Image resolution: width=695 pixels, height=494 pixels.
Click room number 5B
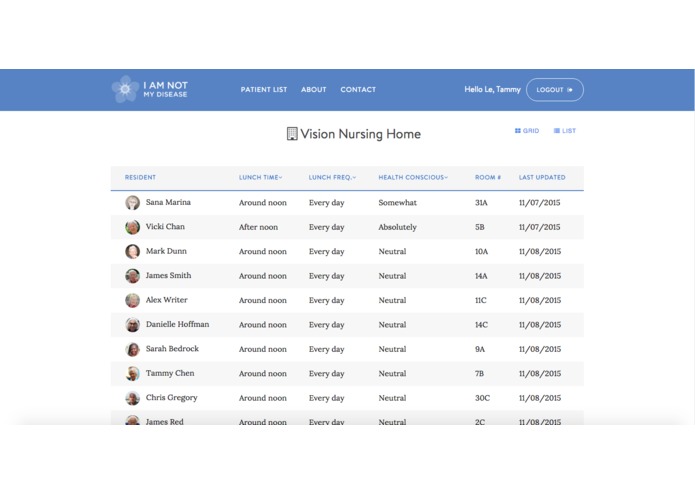[x=480, y=227]
